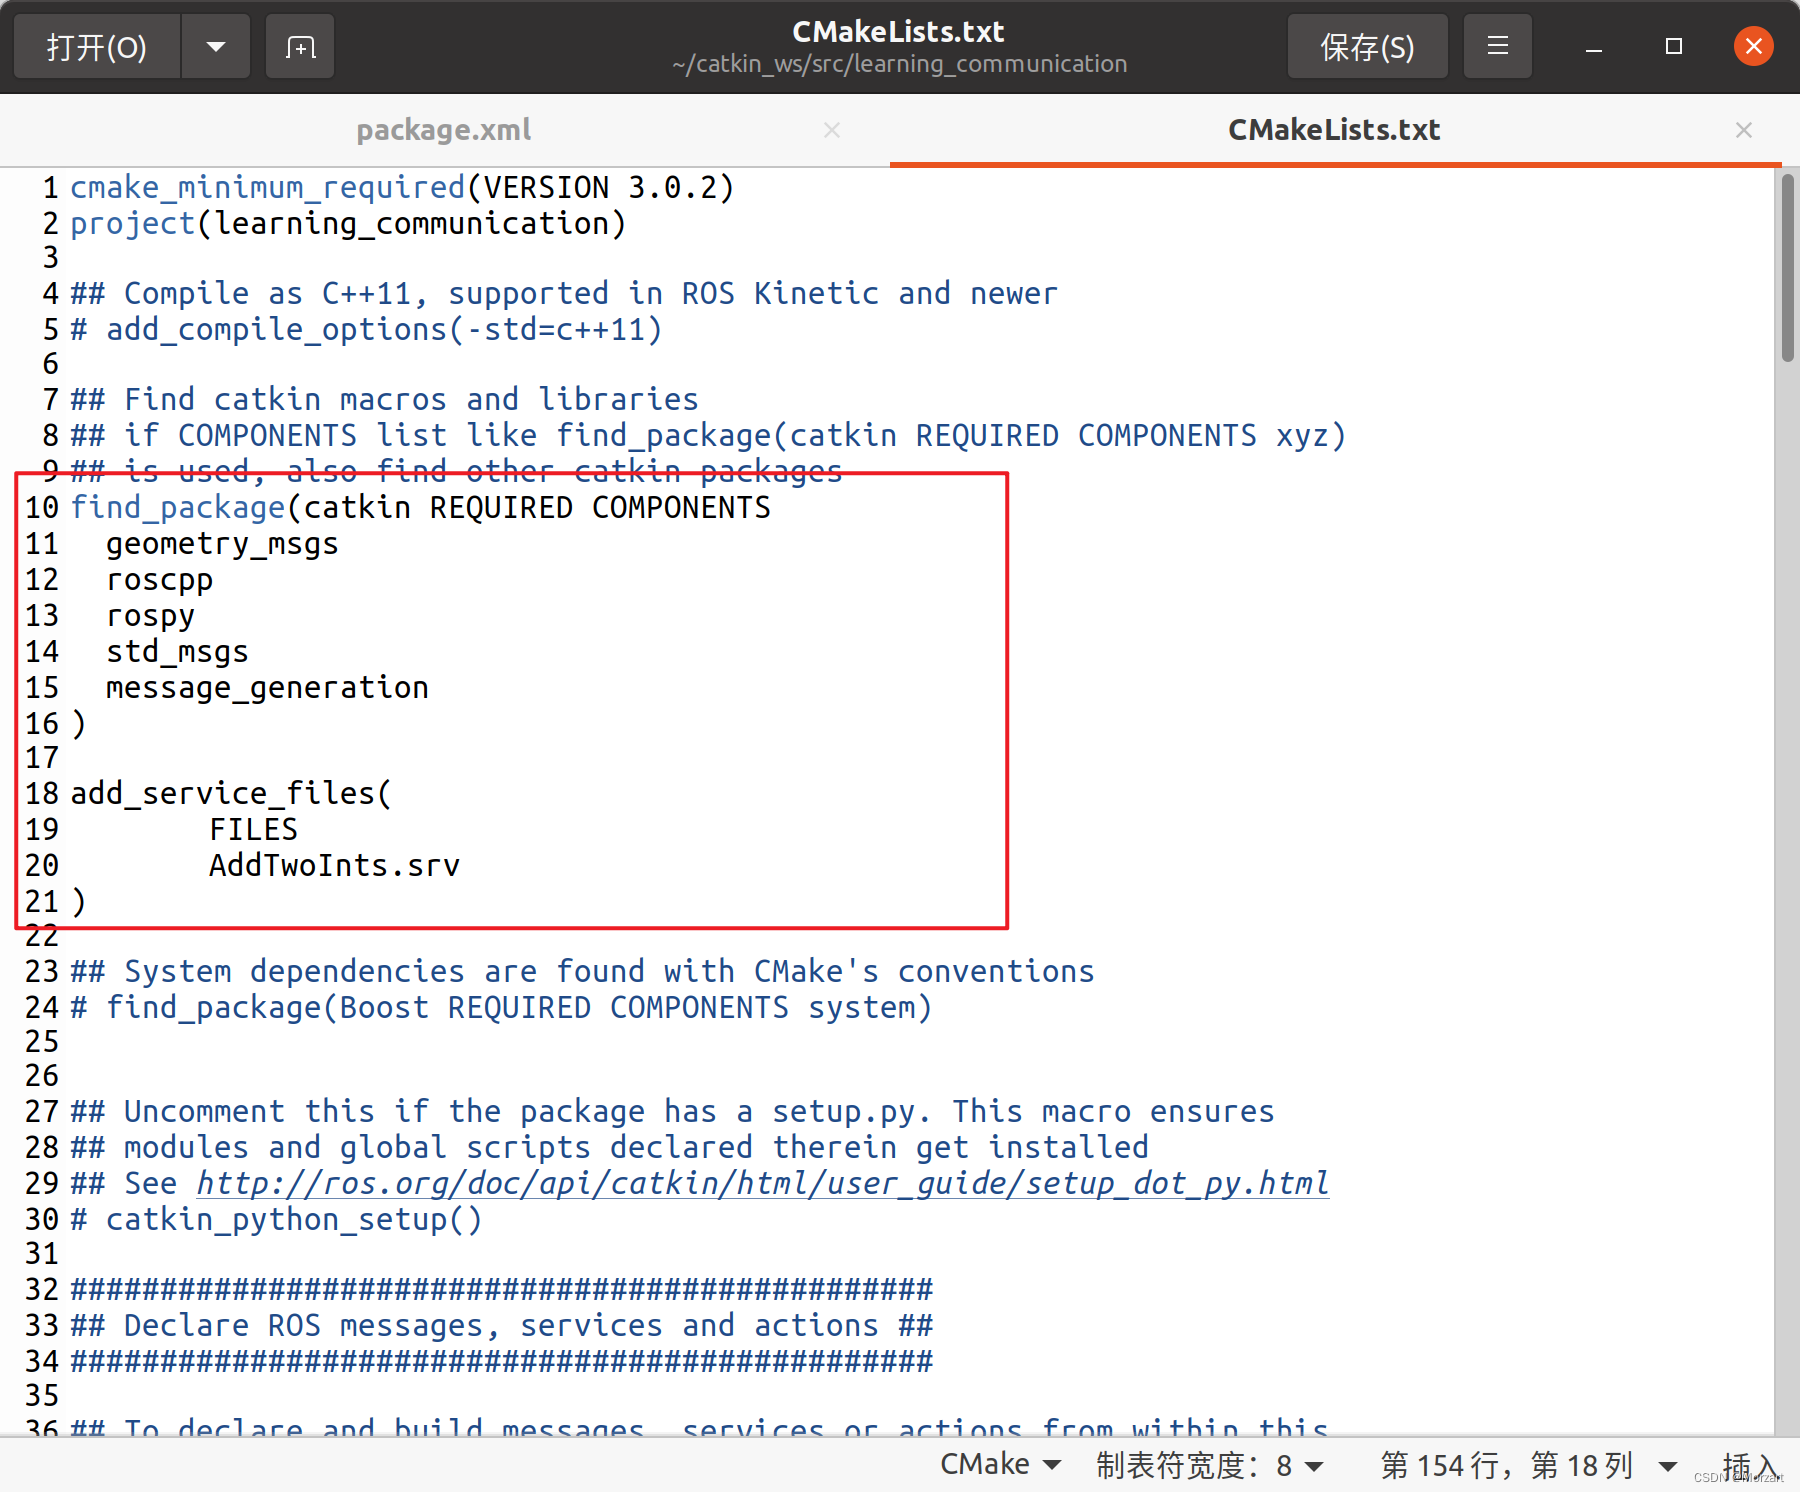This screenshot has width=1800, height=1492.
Task: Open the line and column position dropdown
Action: click(x=1529, y=1466)
